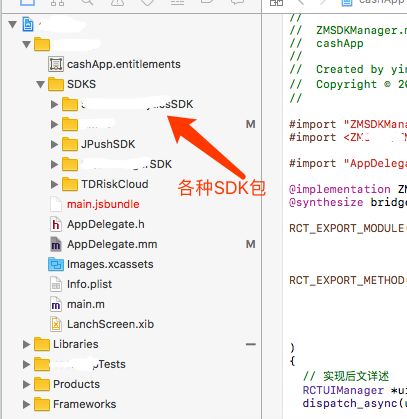Collapse the SDKS folder triangle
The height and width of the screenshot is (419, 407).
[x=41, y=84]
